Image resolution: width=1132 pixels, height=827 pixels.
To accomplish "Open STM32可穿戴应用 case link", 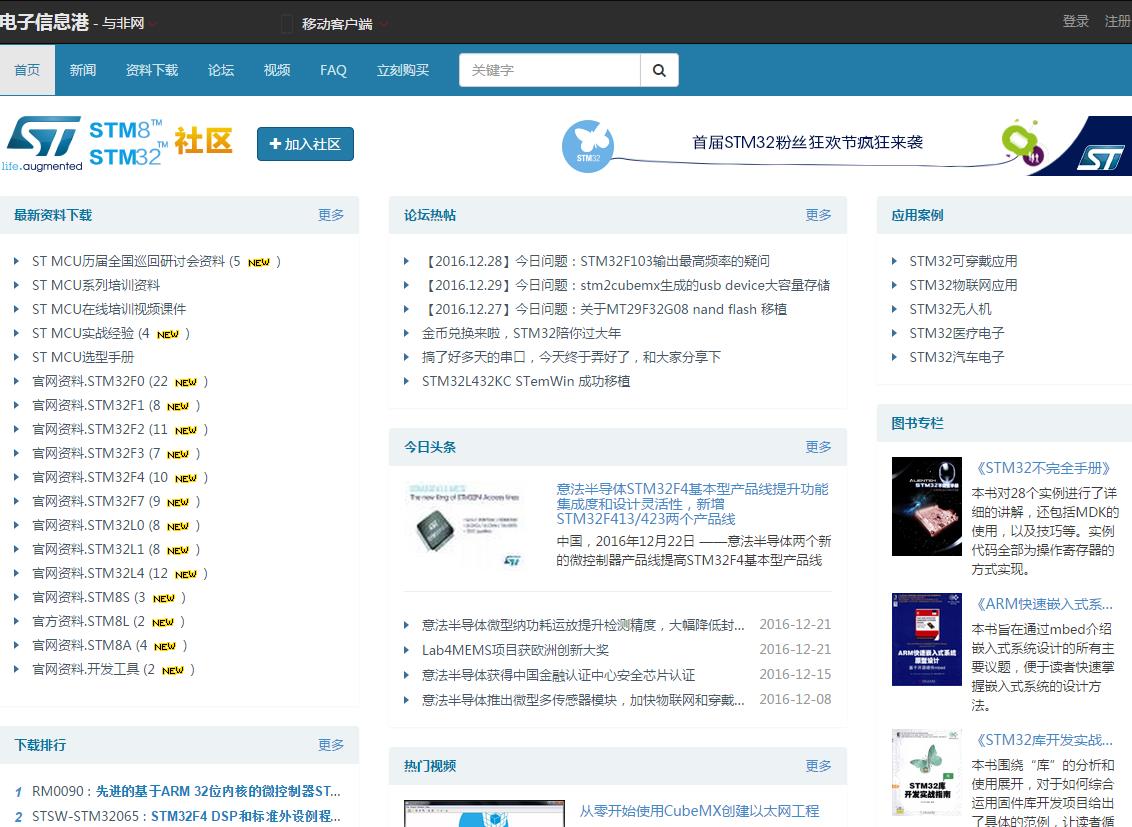I will (963, 261).
